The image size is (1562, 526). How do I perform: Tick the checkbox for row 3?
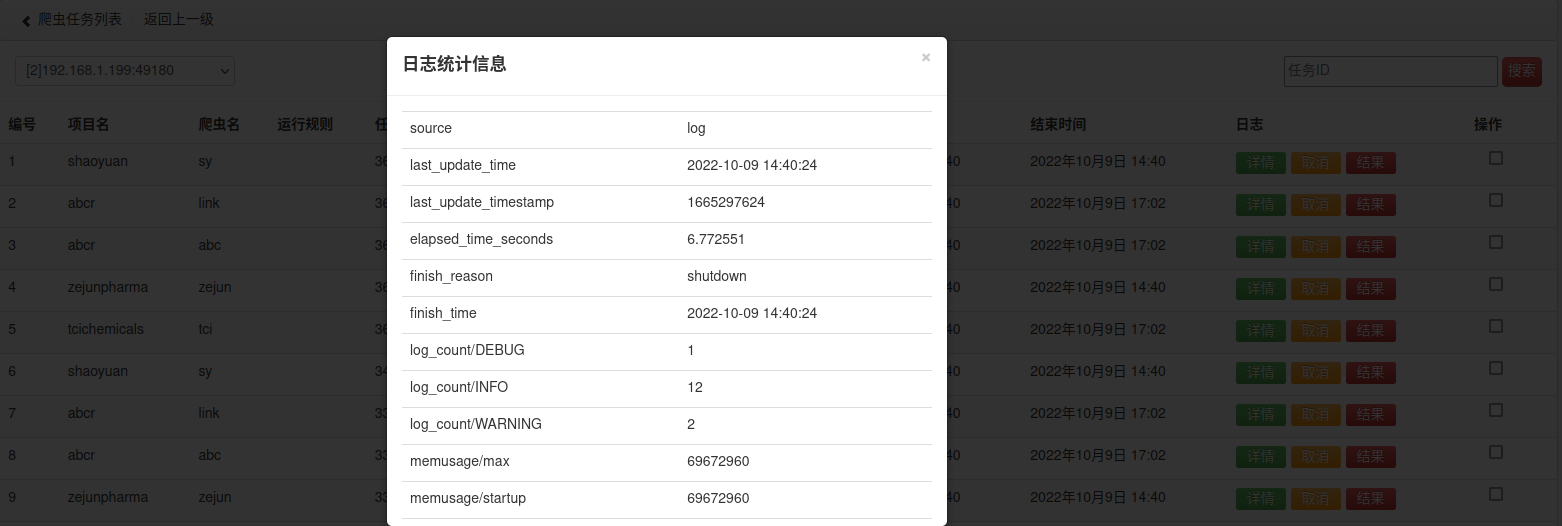(1496, 242)
